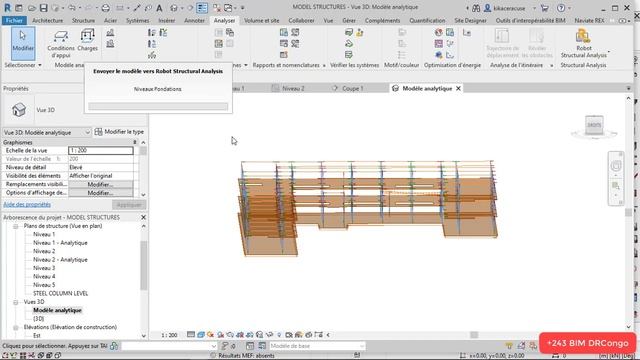
Task: Click the detail level icon in view control bar
Action: coord(191,335)
